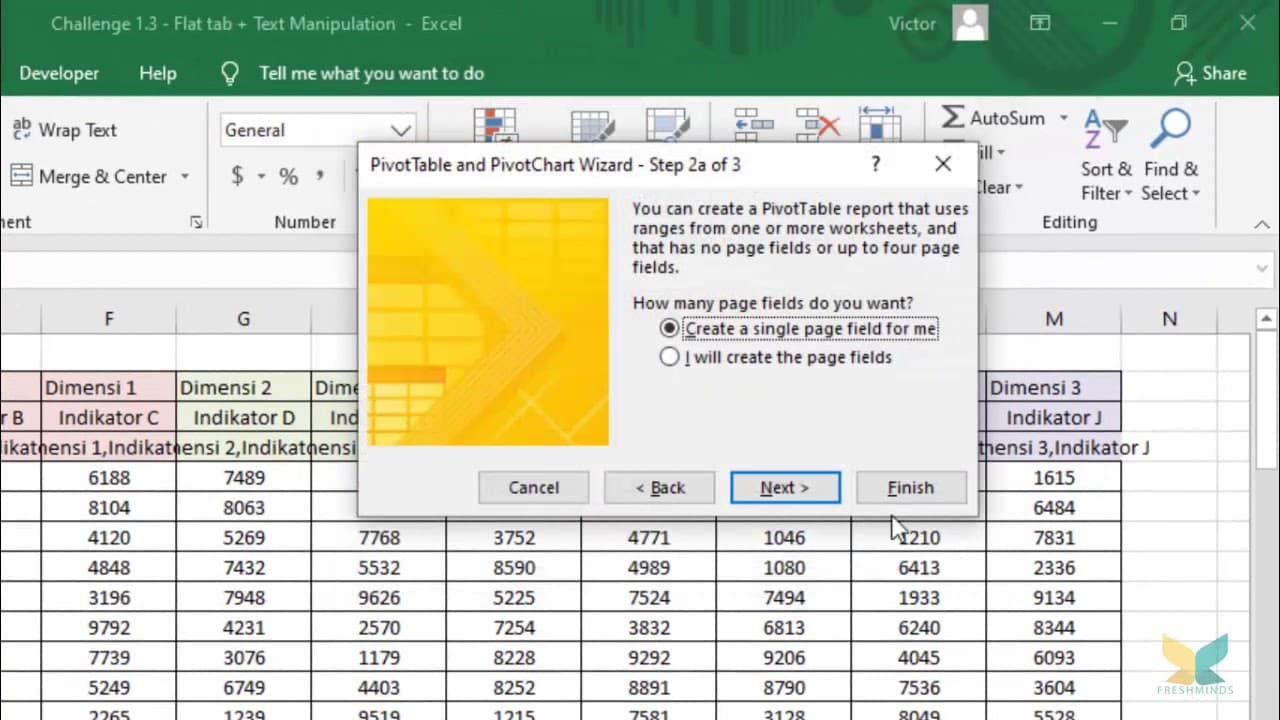Apply comma style formatting
This screenshot has height=720, width=1280.
coord(320,177)
